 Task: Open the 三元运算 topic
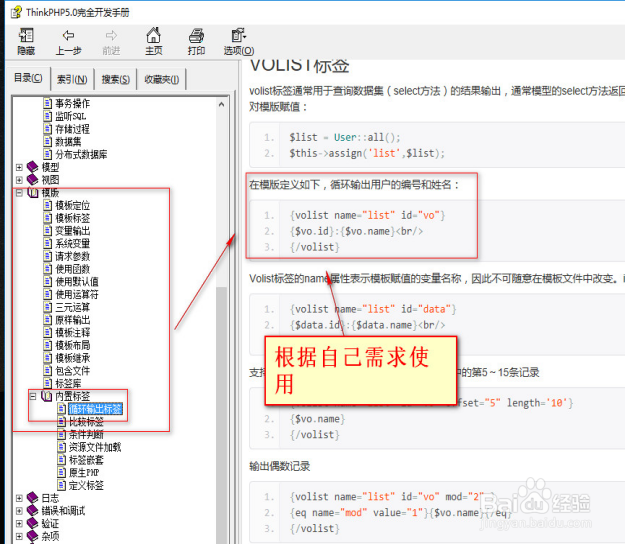pos(73,307)
